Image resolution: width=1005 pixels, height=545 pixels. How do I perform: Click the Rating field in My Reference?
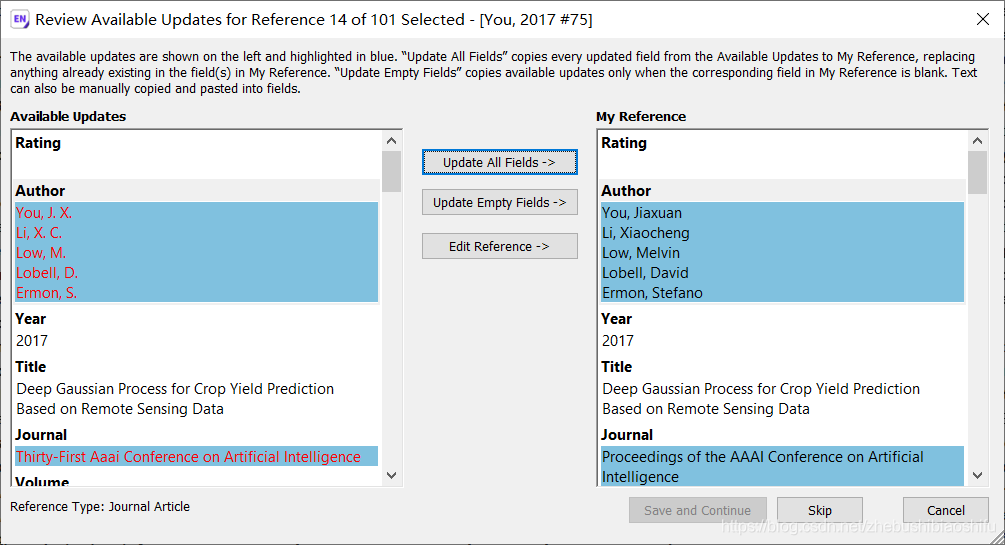[x=780, y=165]
